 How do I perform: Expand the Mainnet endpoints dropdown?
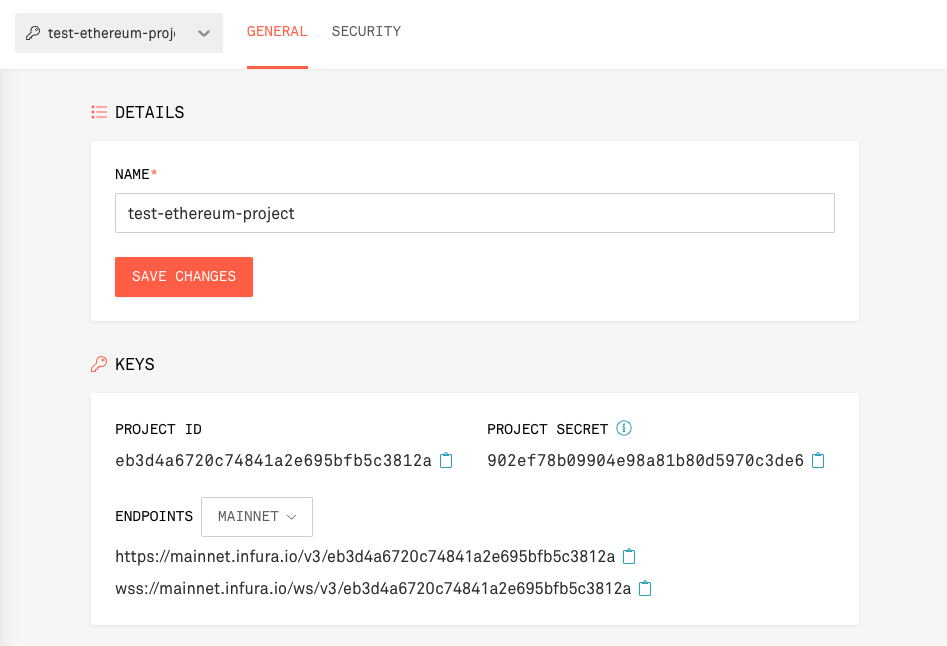click(x=257, y=517)
